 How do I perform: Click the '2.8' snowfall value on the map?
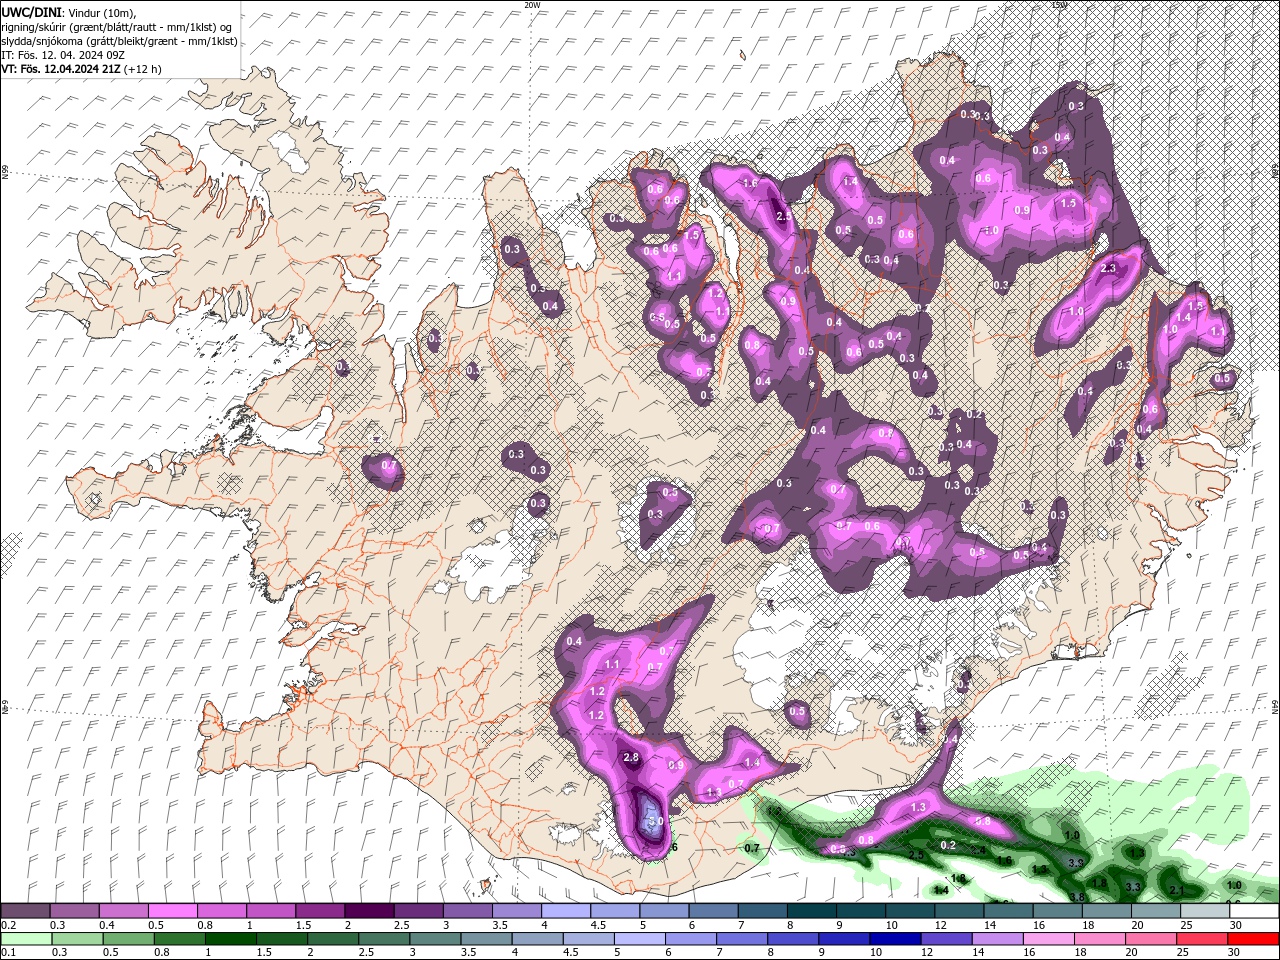click(x=631, y=758)
